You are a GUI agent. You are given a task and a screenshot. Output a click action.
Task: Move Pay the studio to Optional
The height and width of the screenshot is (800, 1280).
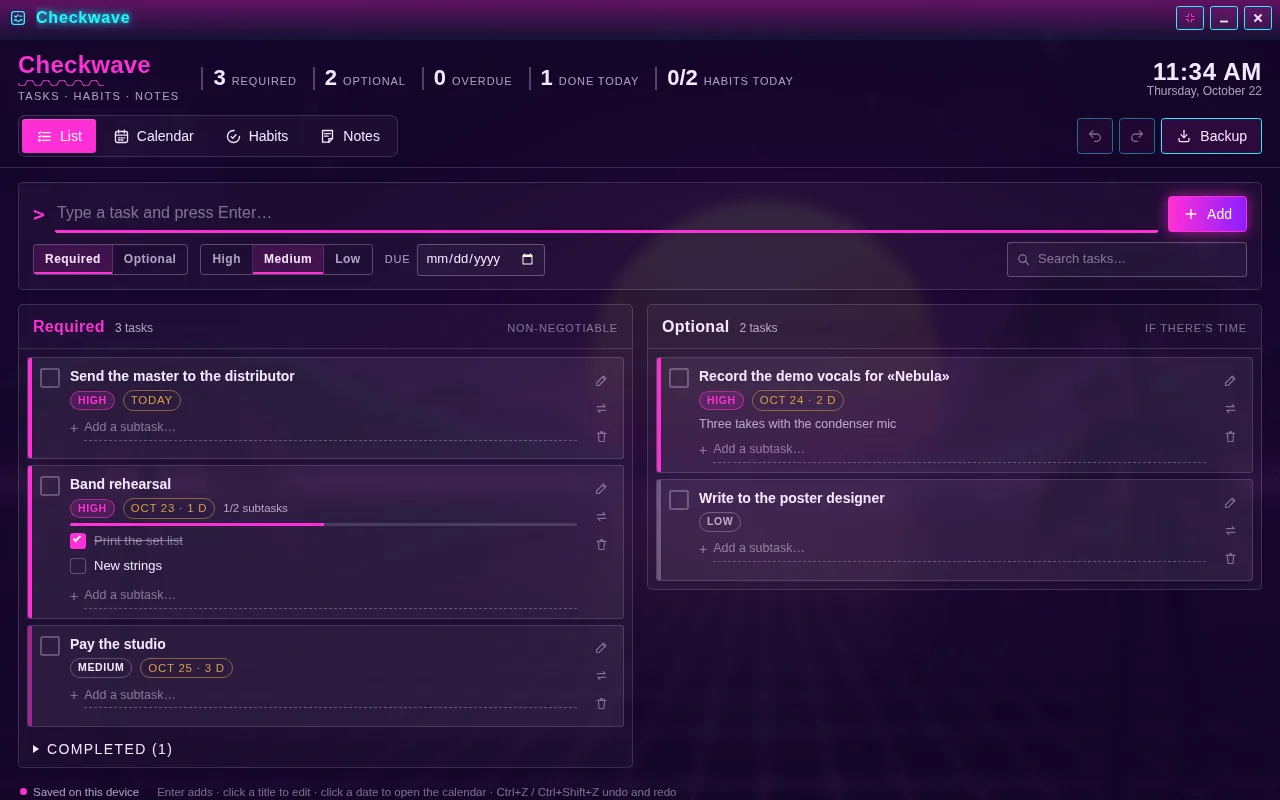[601, 676]
